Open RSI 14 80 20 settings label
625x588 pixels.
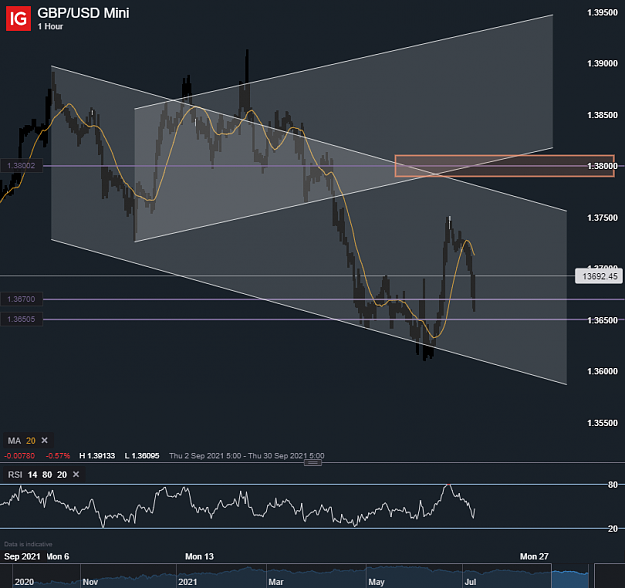(37, 474)
